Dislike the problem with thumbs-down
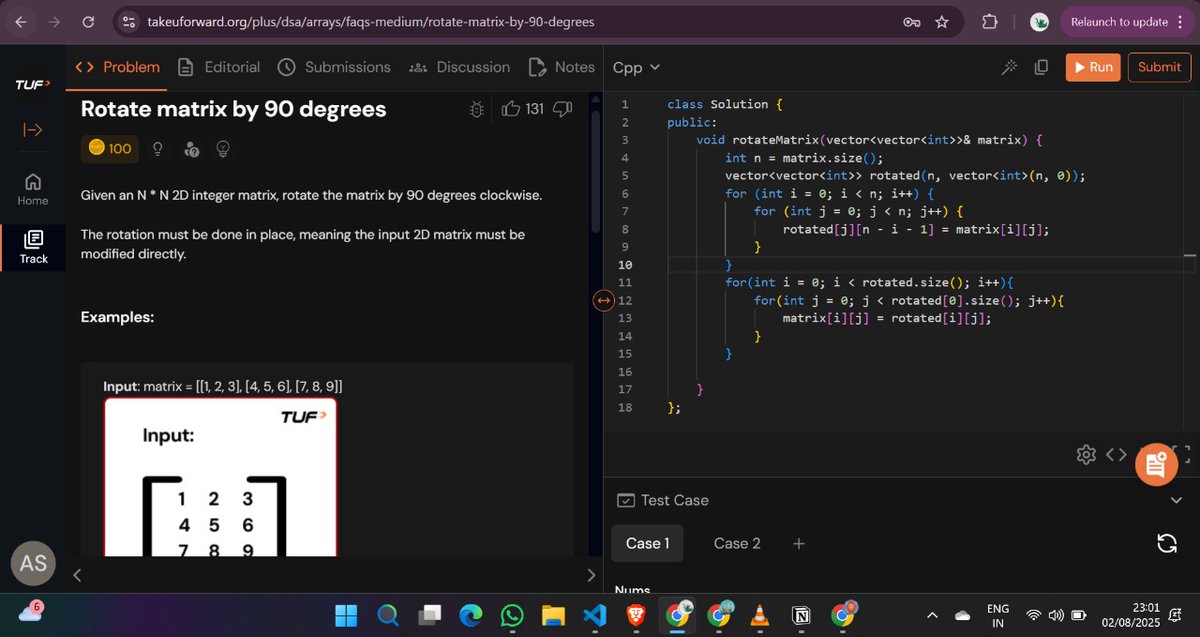The image size is (1200, 637). (x=562, y=108)
